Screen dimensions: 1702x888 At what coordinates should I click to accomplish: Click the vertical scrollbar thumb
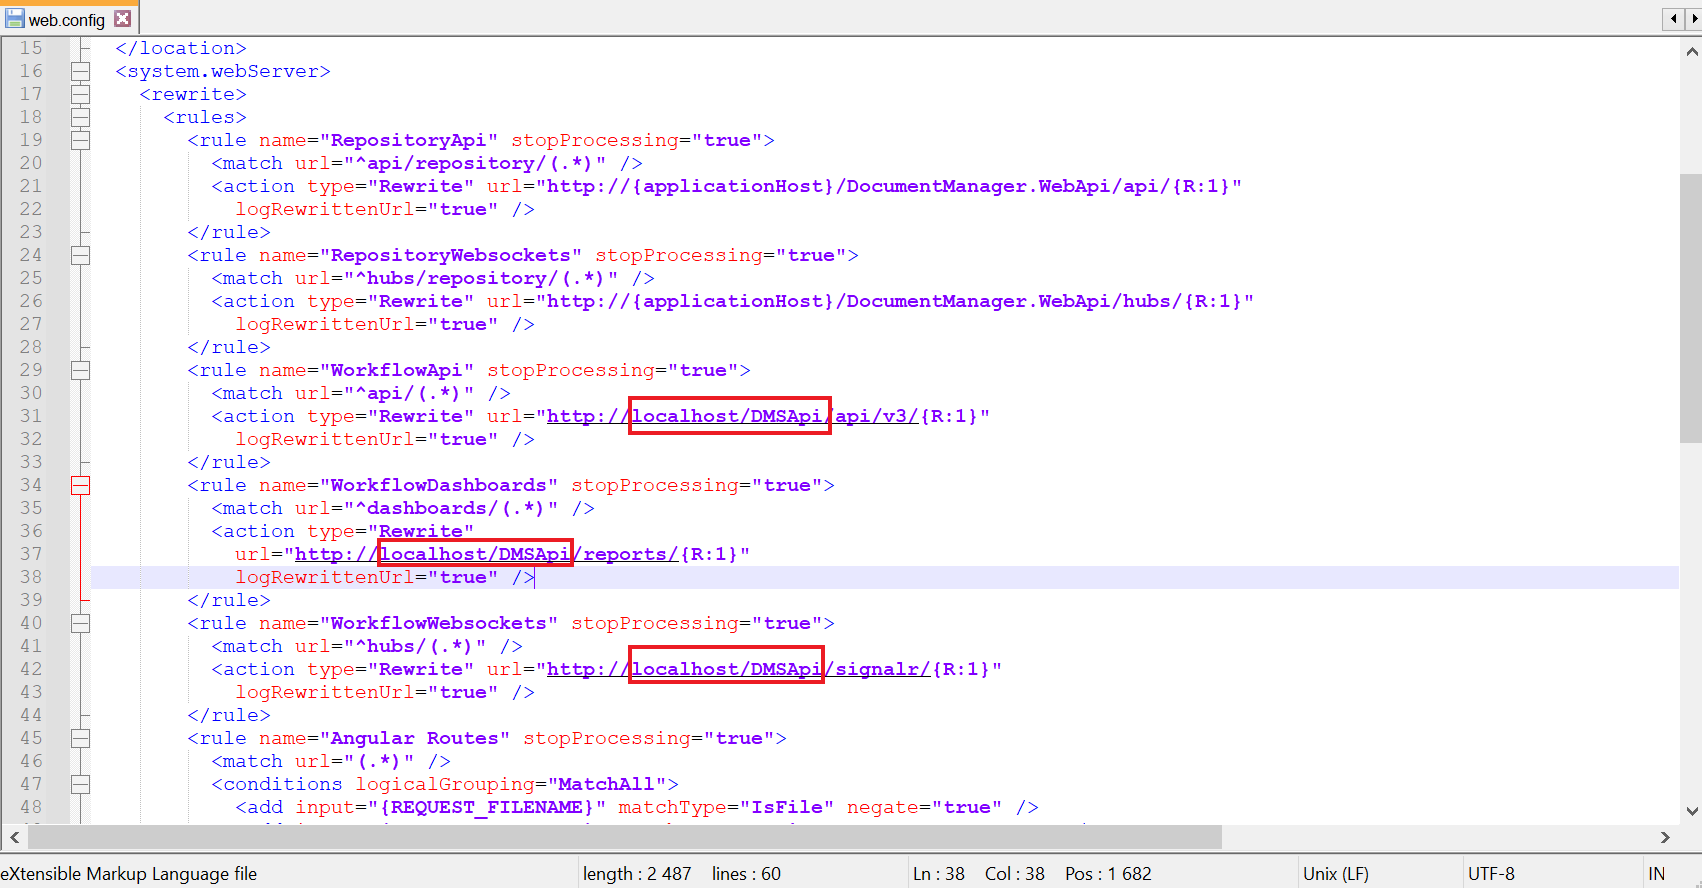pos(1691,308)
